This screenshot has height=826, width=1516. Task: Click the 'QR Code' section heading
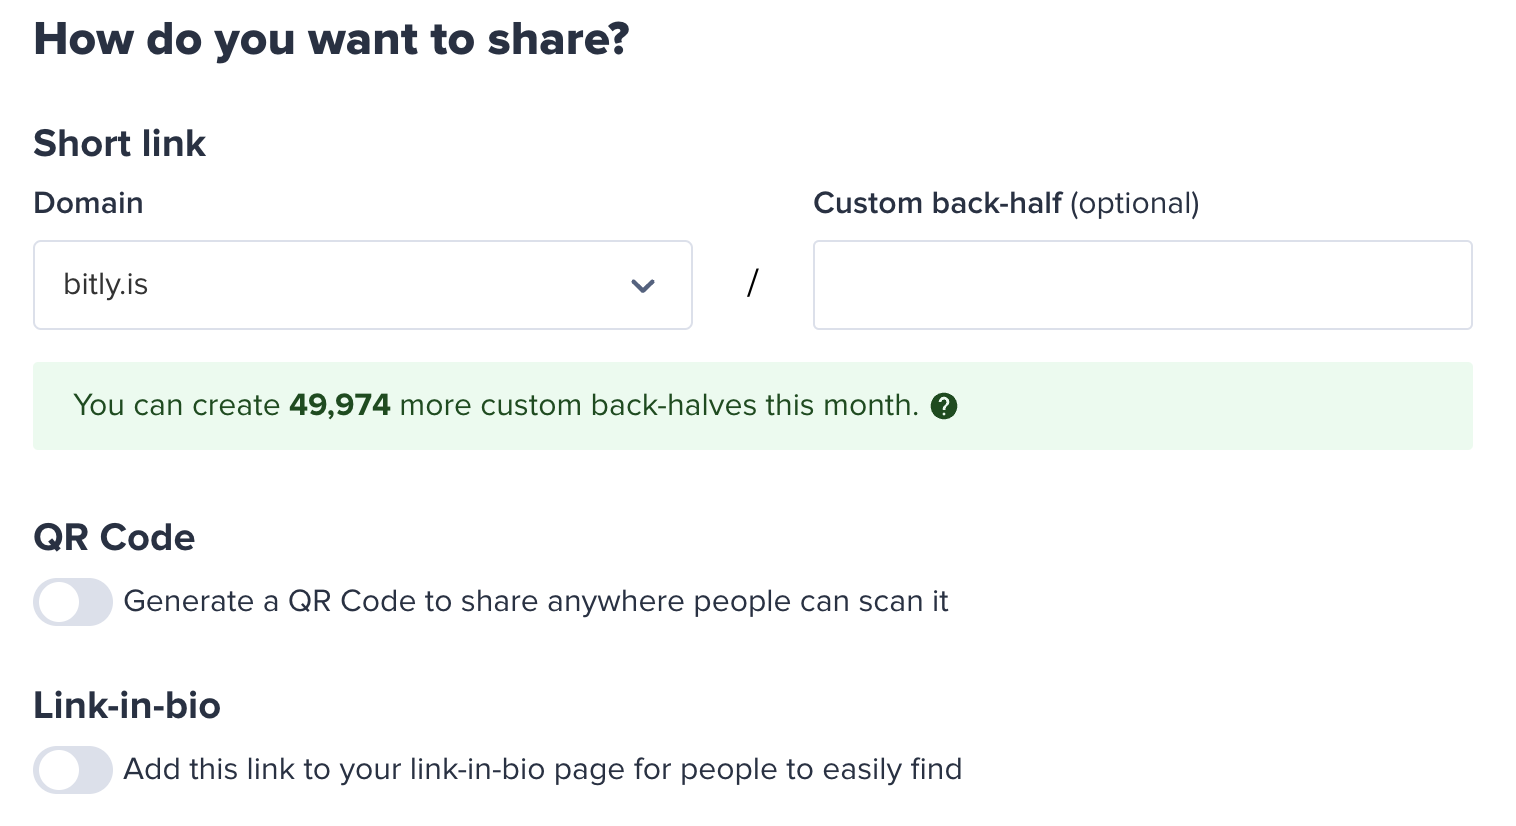(x=114, y=538)
